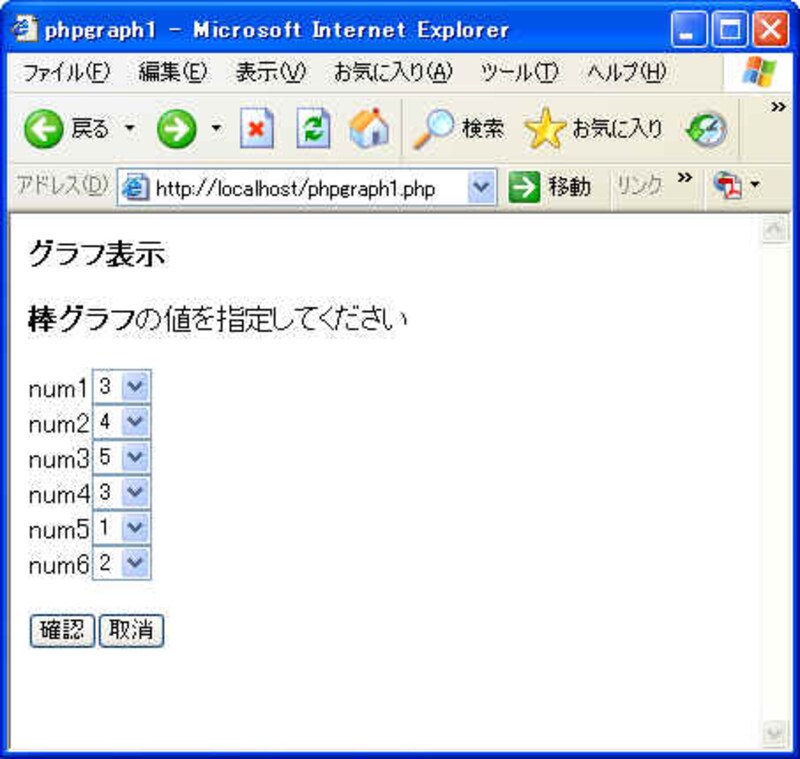Viewport: 800px width, 759px height.
Task: Click the PDF converter toolbar icon
Action: [x=728, y=185]
